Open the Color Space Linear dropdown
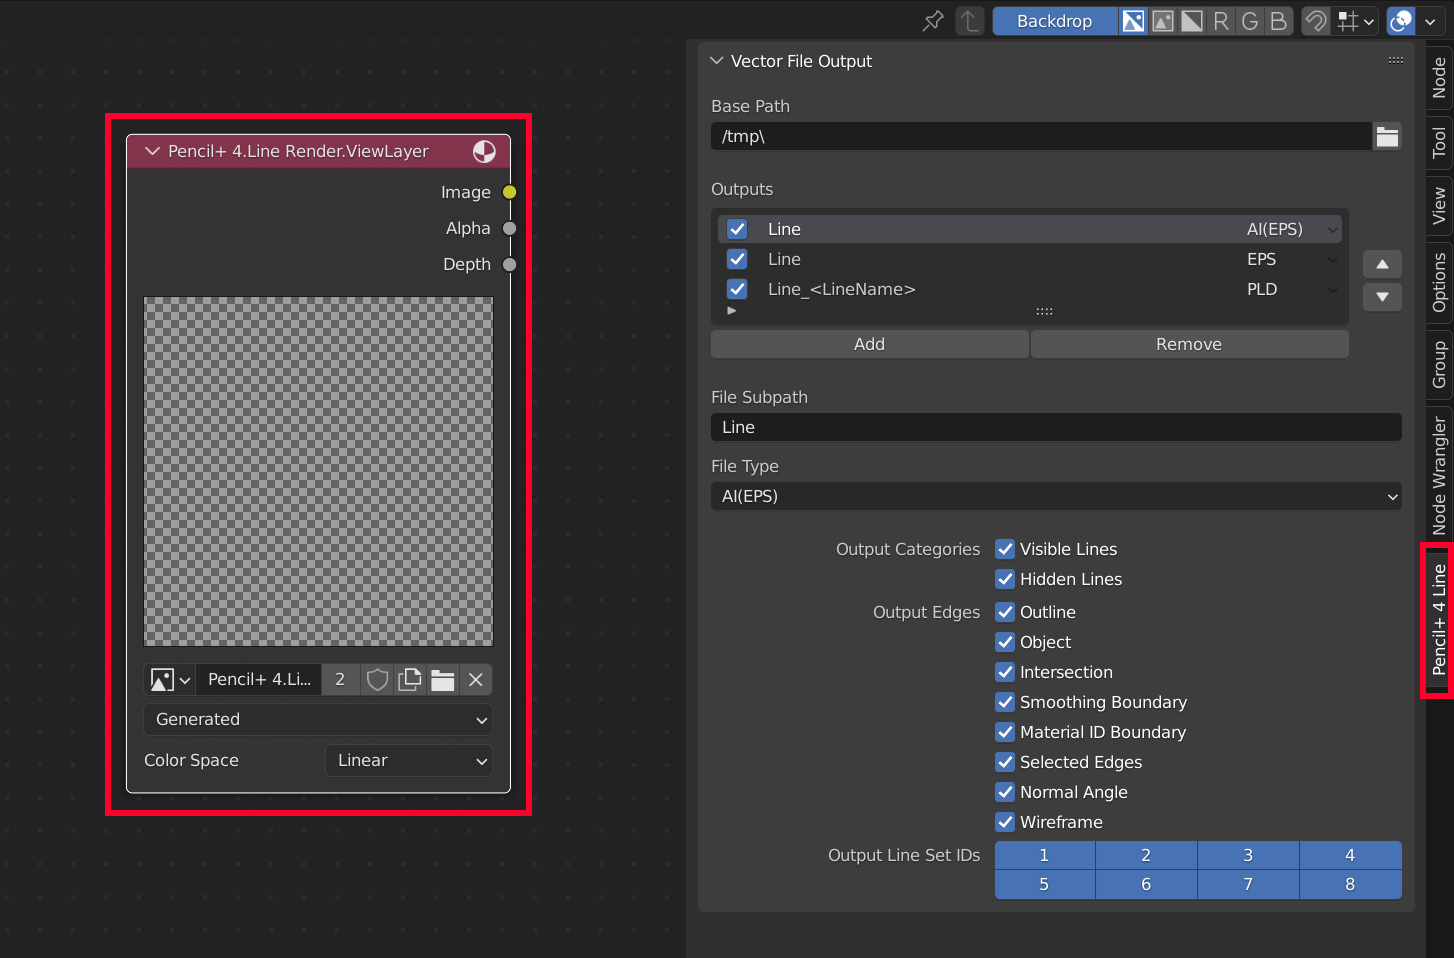The width and height of the screenshot is (1454, 958). (x=409, y=761)
